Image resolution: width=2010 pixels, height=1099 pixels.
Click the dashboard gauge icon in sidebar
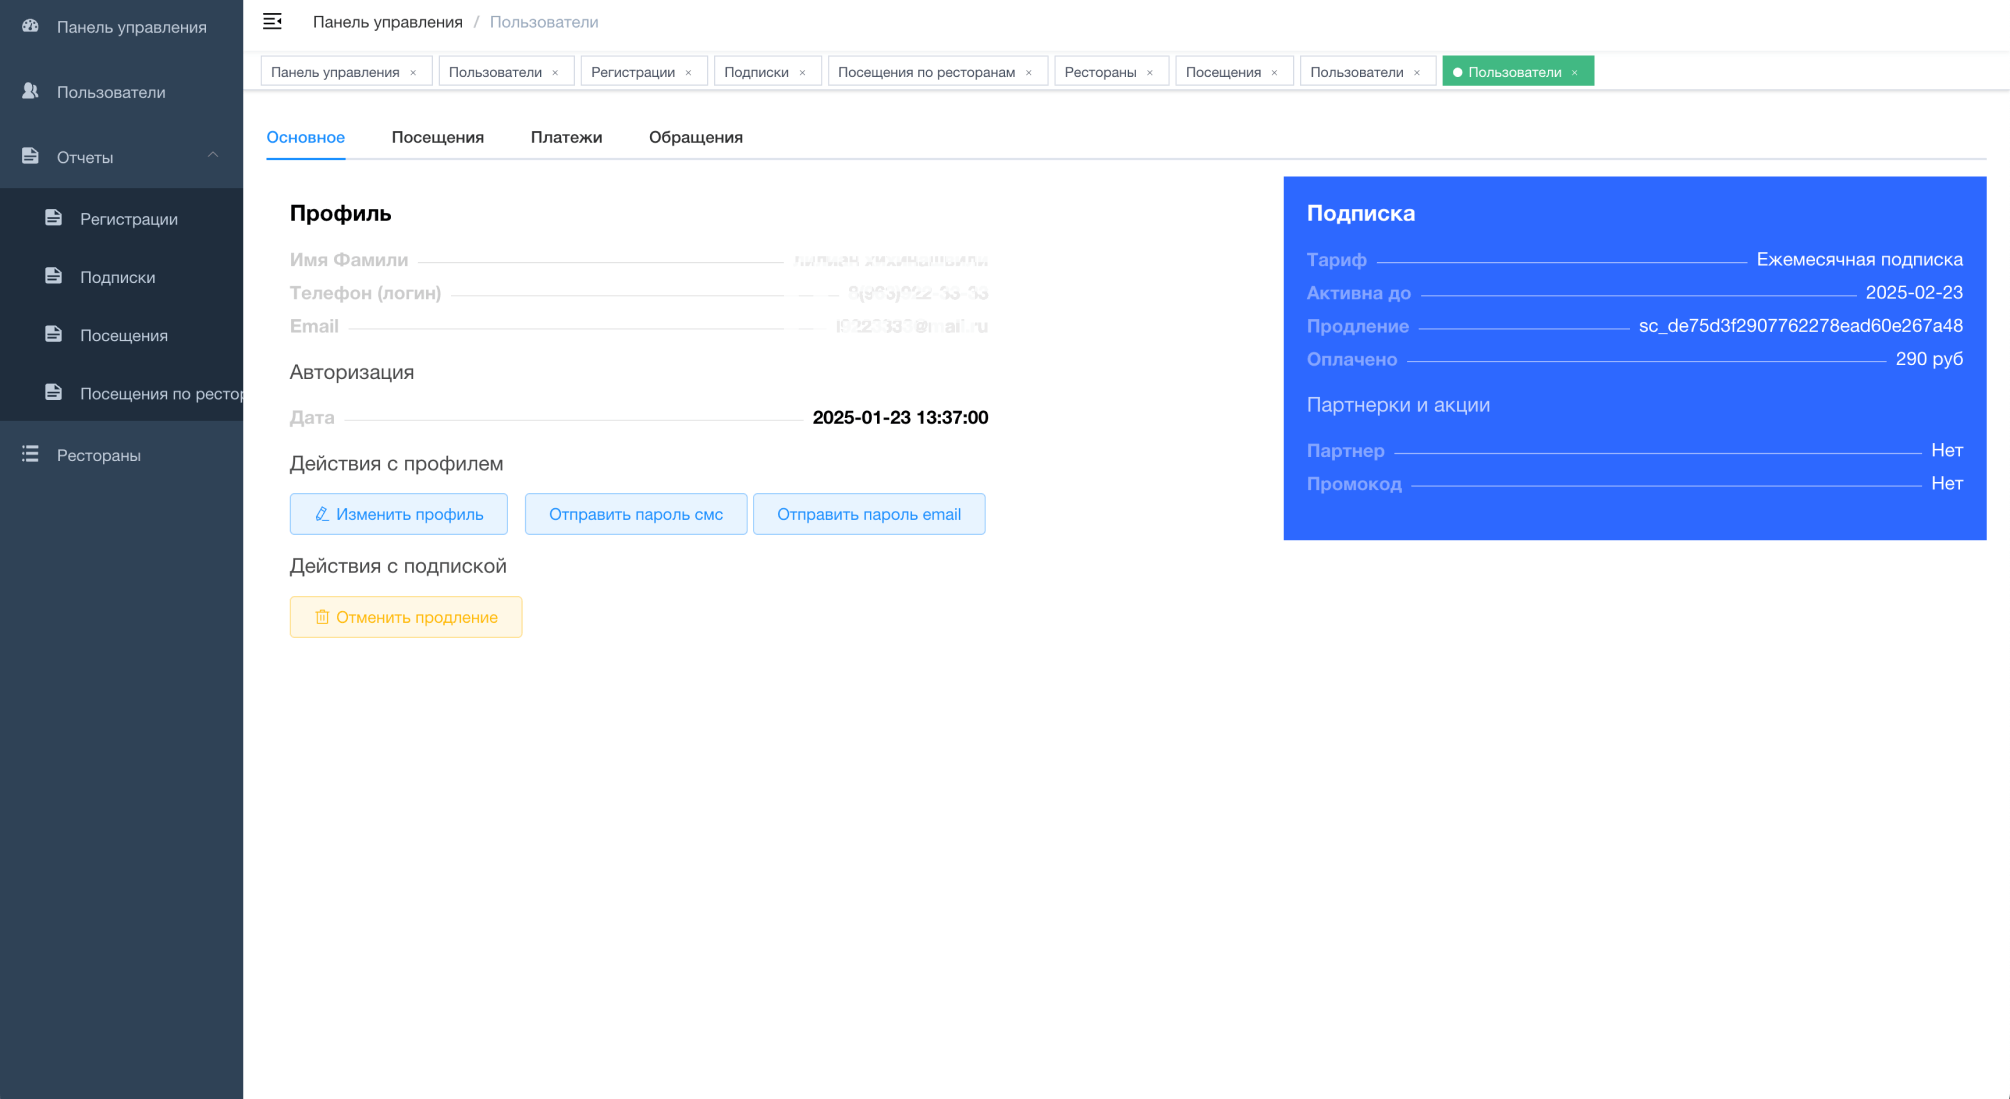point(30,26)
